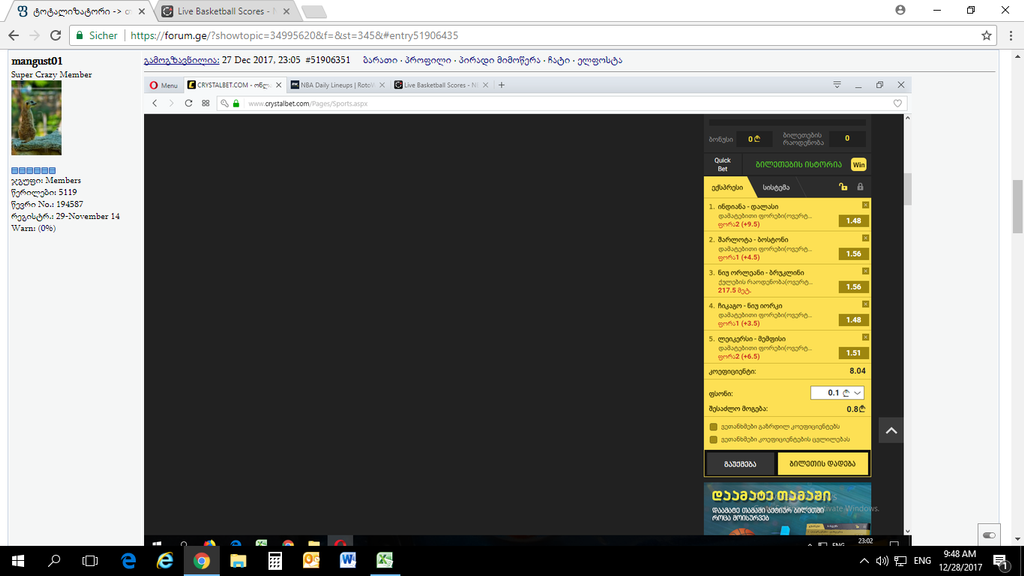This screenshot has width=1024, height=576.
Task: Open ბილეთების ისტორია ticket history
Action: [798, 165]
